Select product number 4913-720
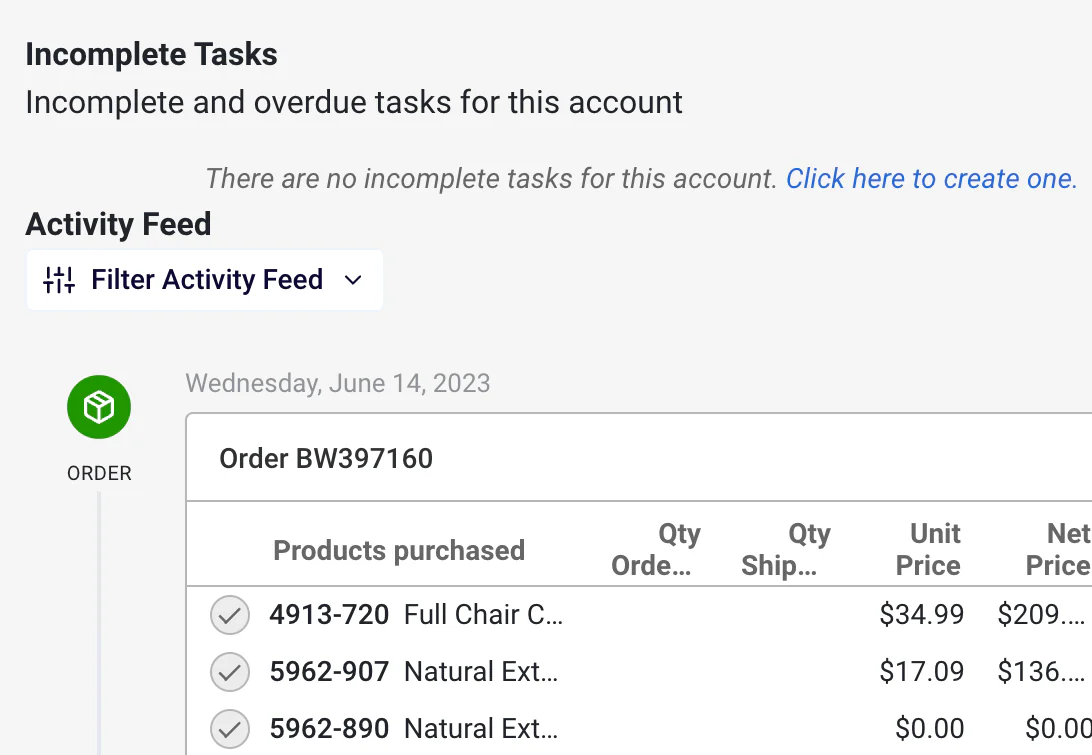Image resolution: width=1092 pixels, height=755 pixels. click(x=329, y=615)
